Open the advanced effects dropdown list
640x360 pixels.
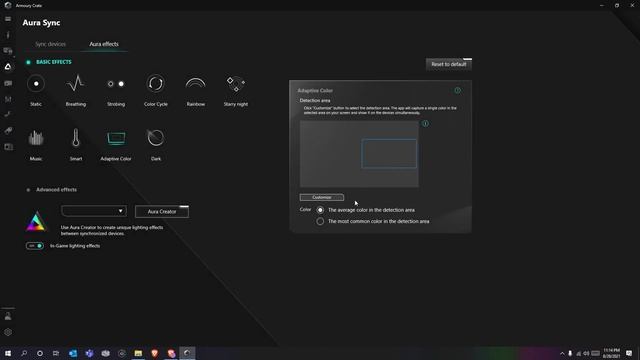[94, 211]
